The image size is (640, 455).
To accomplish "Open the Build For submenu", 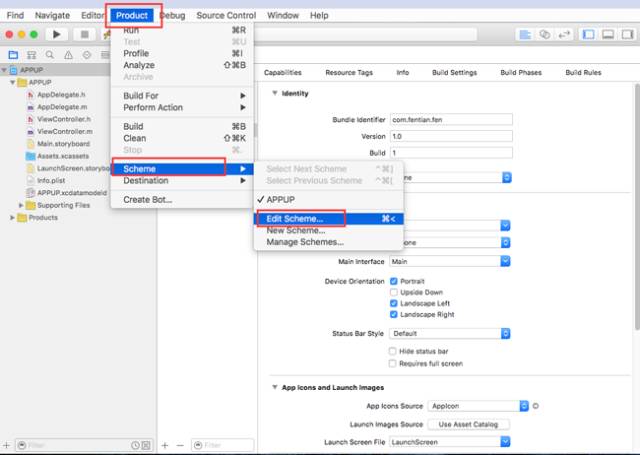I will 182,96.
